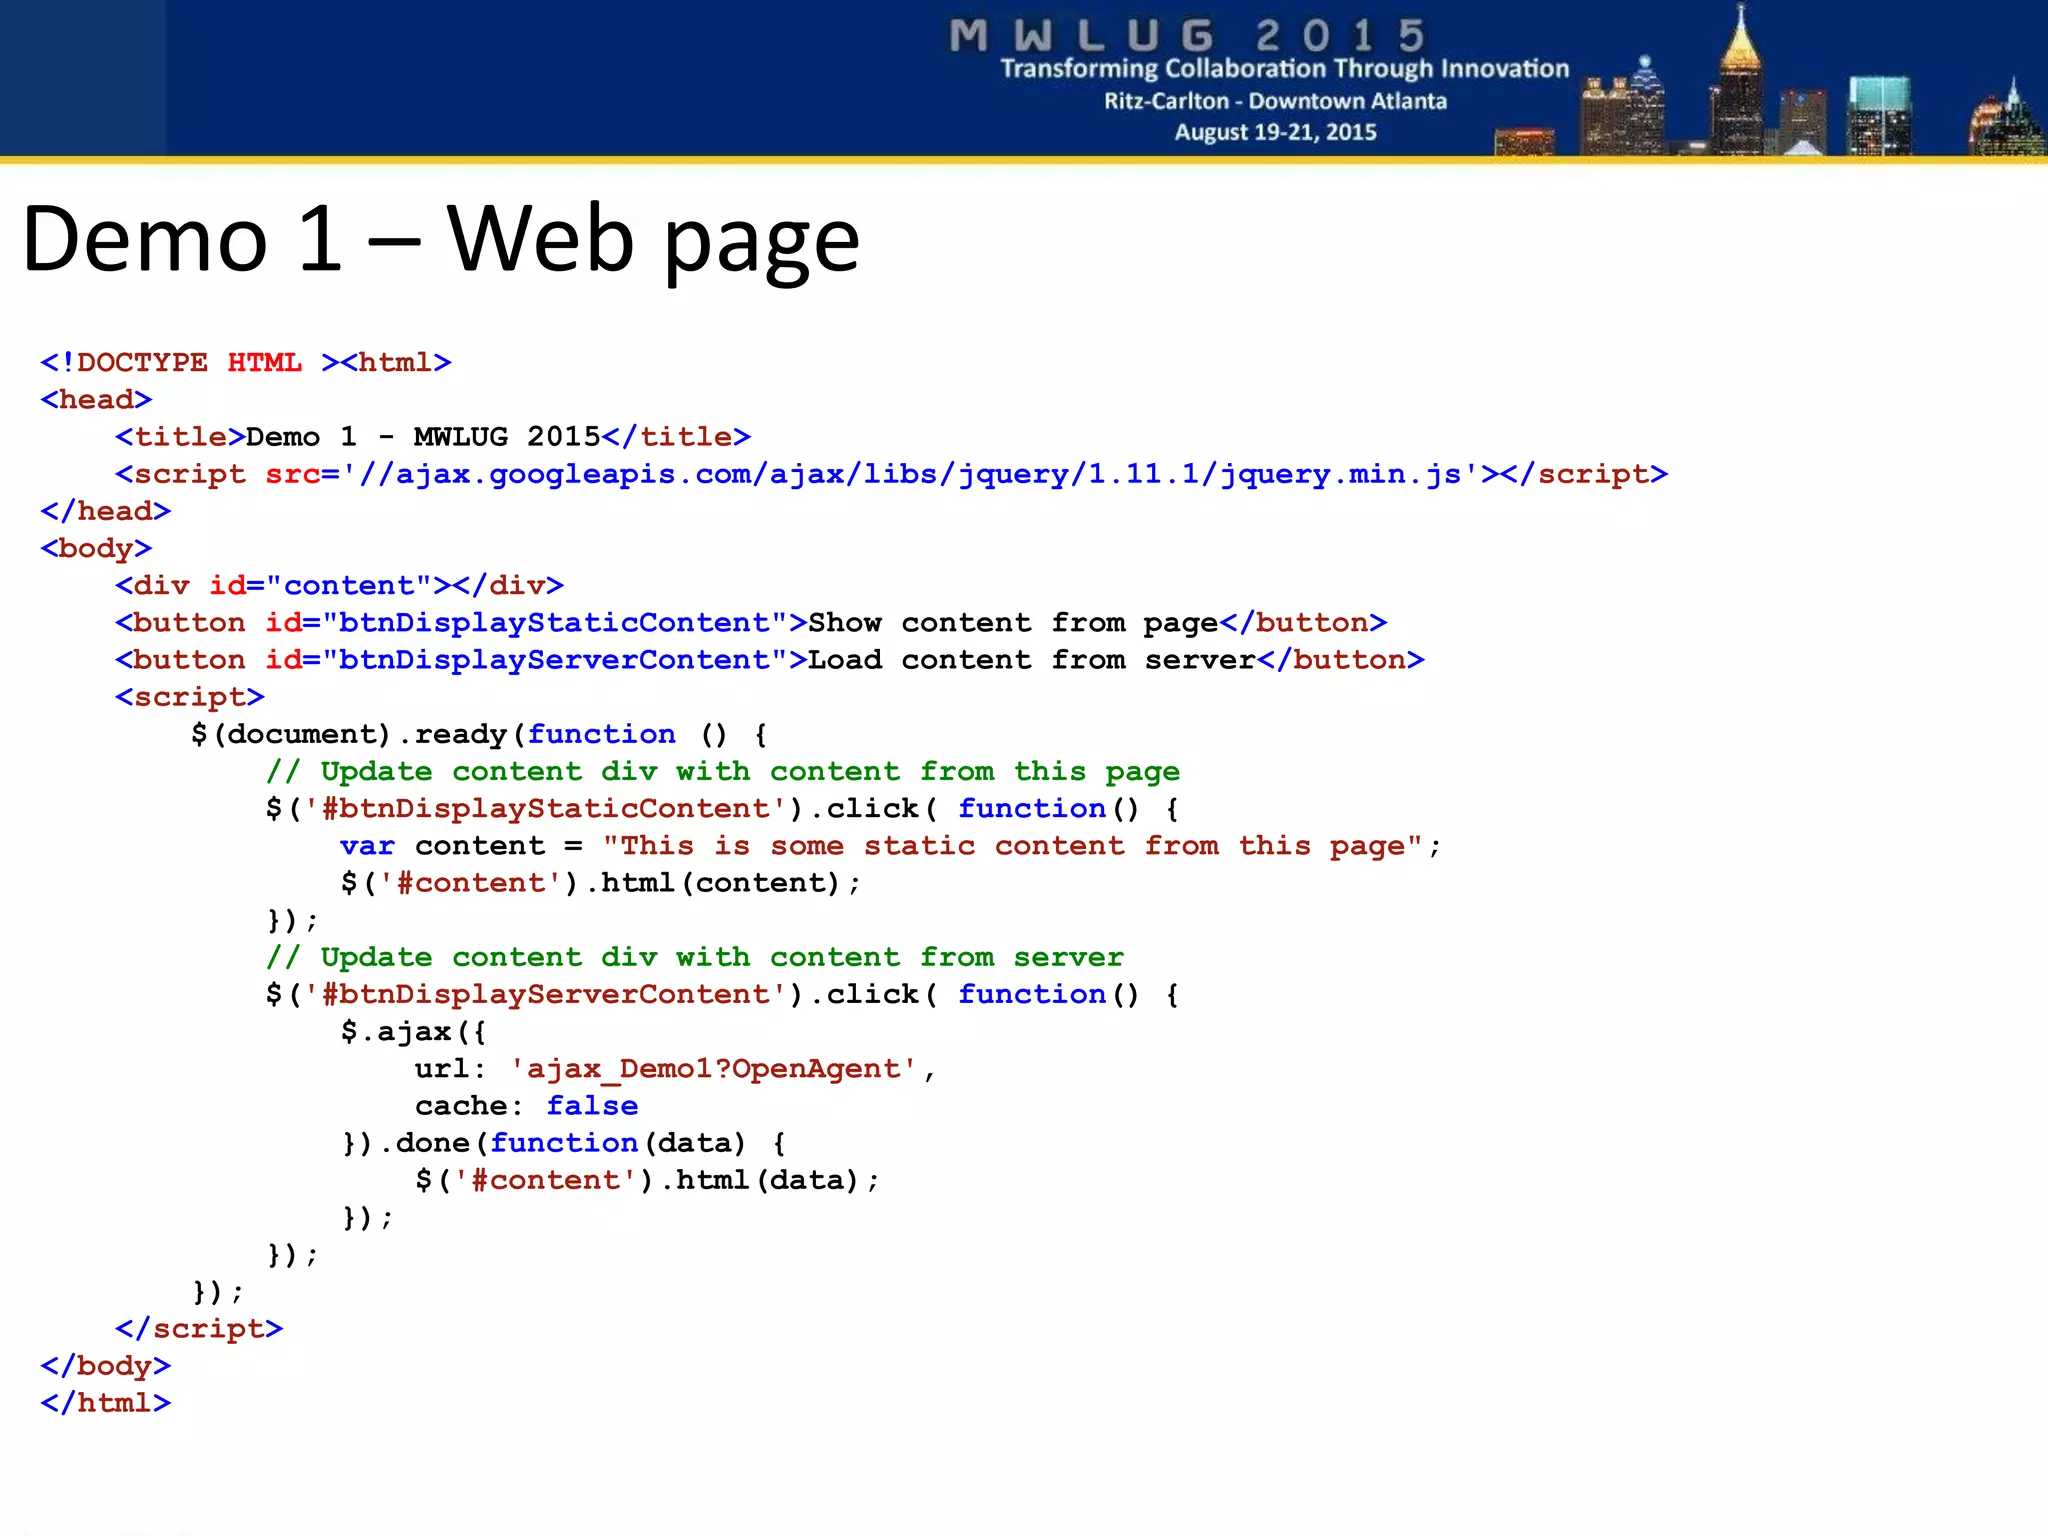Click the slide title 'Demo 1 – Web page'
The width and height of the screenshot is (2048, 1536).
[x=441, y=240]
